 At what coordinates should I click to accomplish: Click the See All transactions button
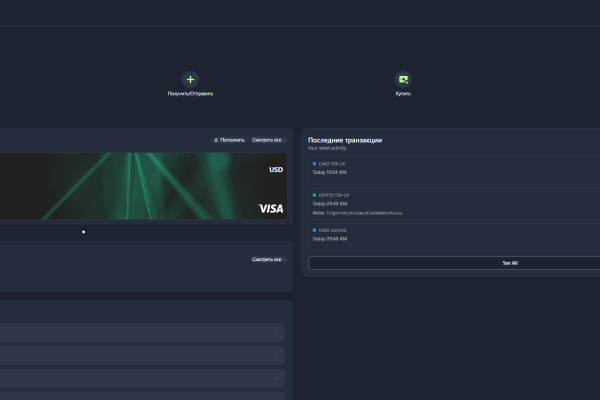(x=454, y=263)
